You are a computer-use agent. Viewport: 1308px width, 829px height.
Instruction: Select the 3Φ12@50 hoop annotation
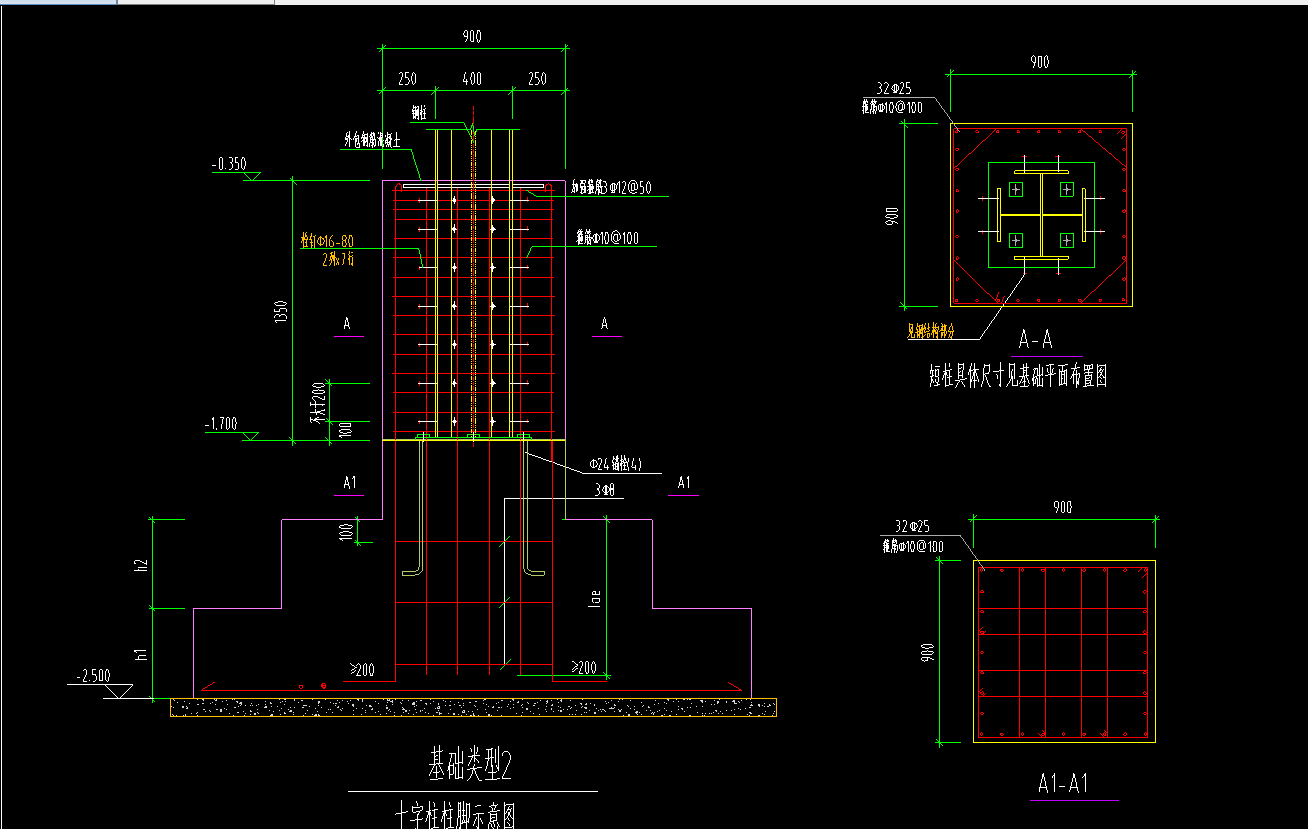611,187
